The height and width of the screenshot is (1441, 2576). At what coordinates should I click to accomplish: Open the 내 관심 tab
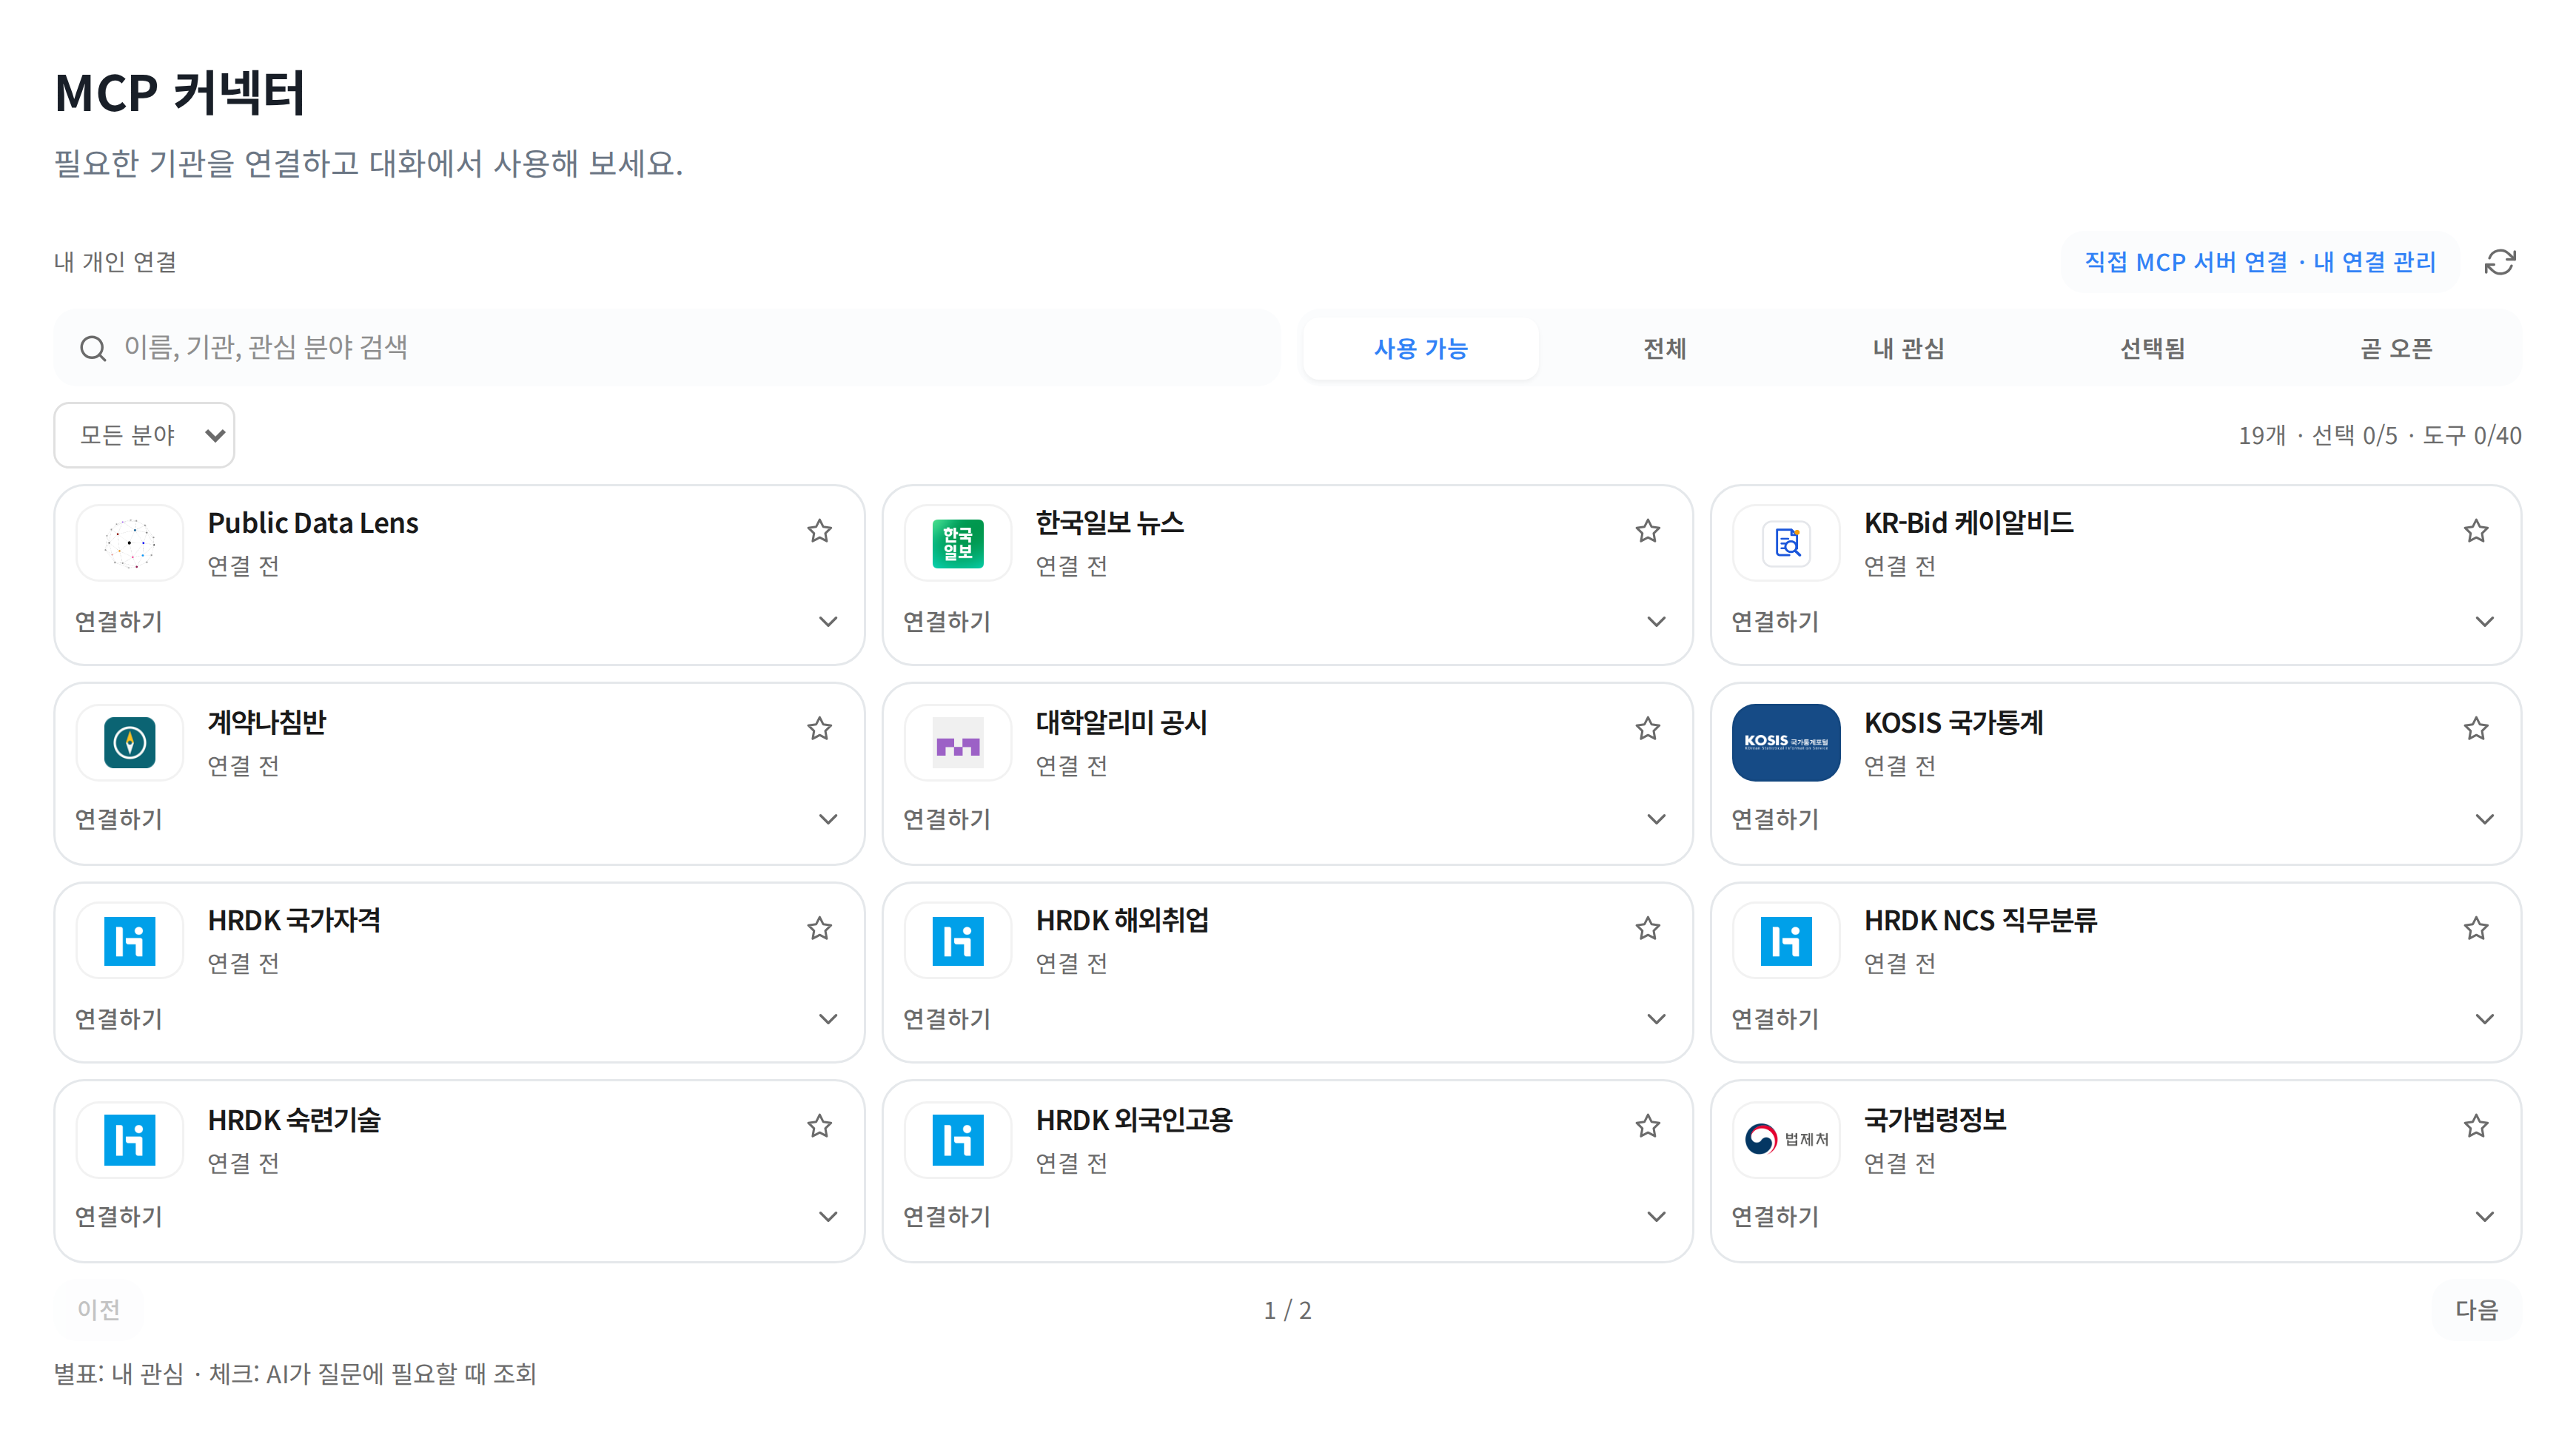tap(1908, 349)
